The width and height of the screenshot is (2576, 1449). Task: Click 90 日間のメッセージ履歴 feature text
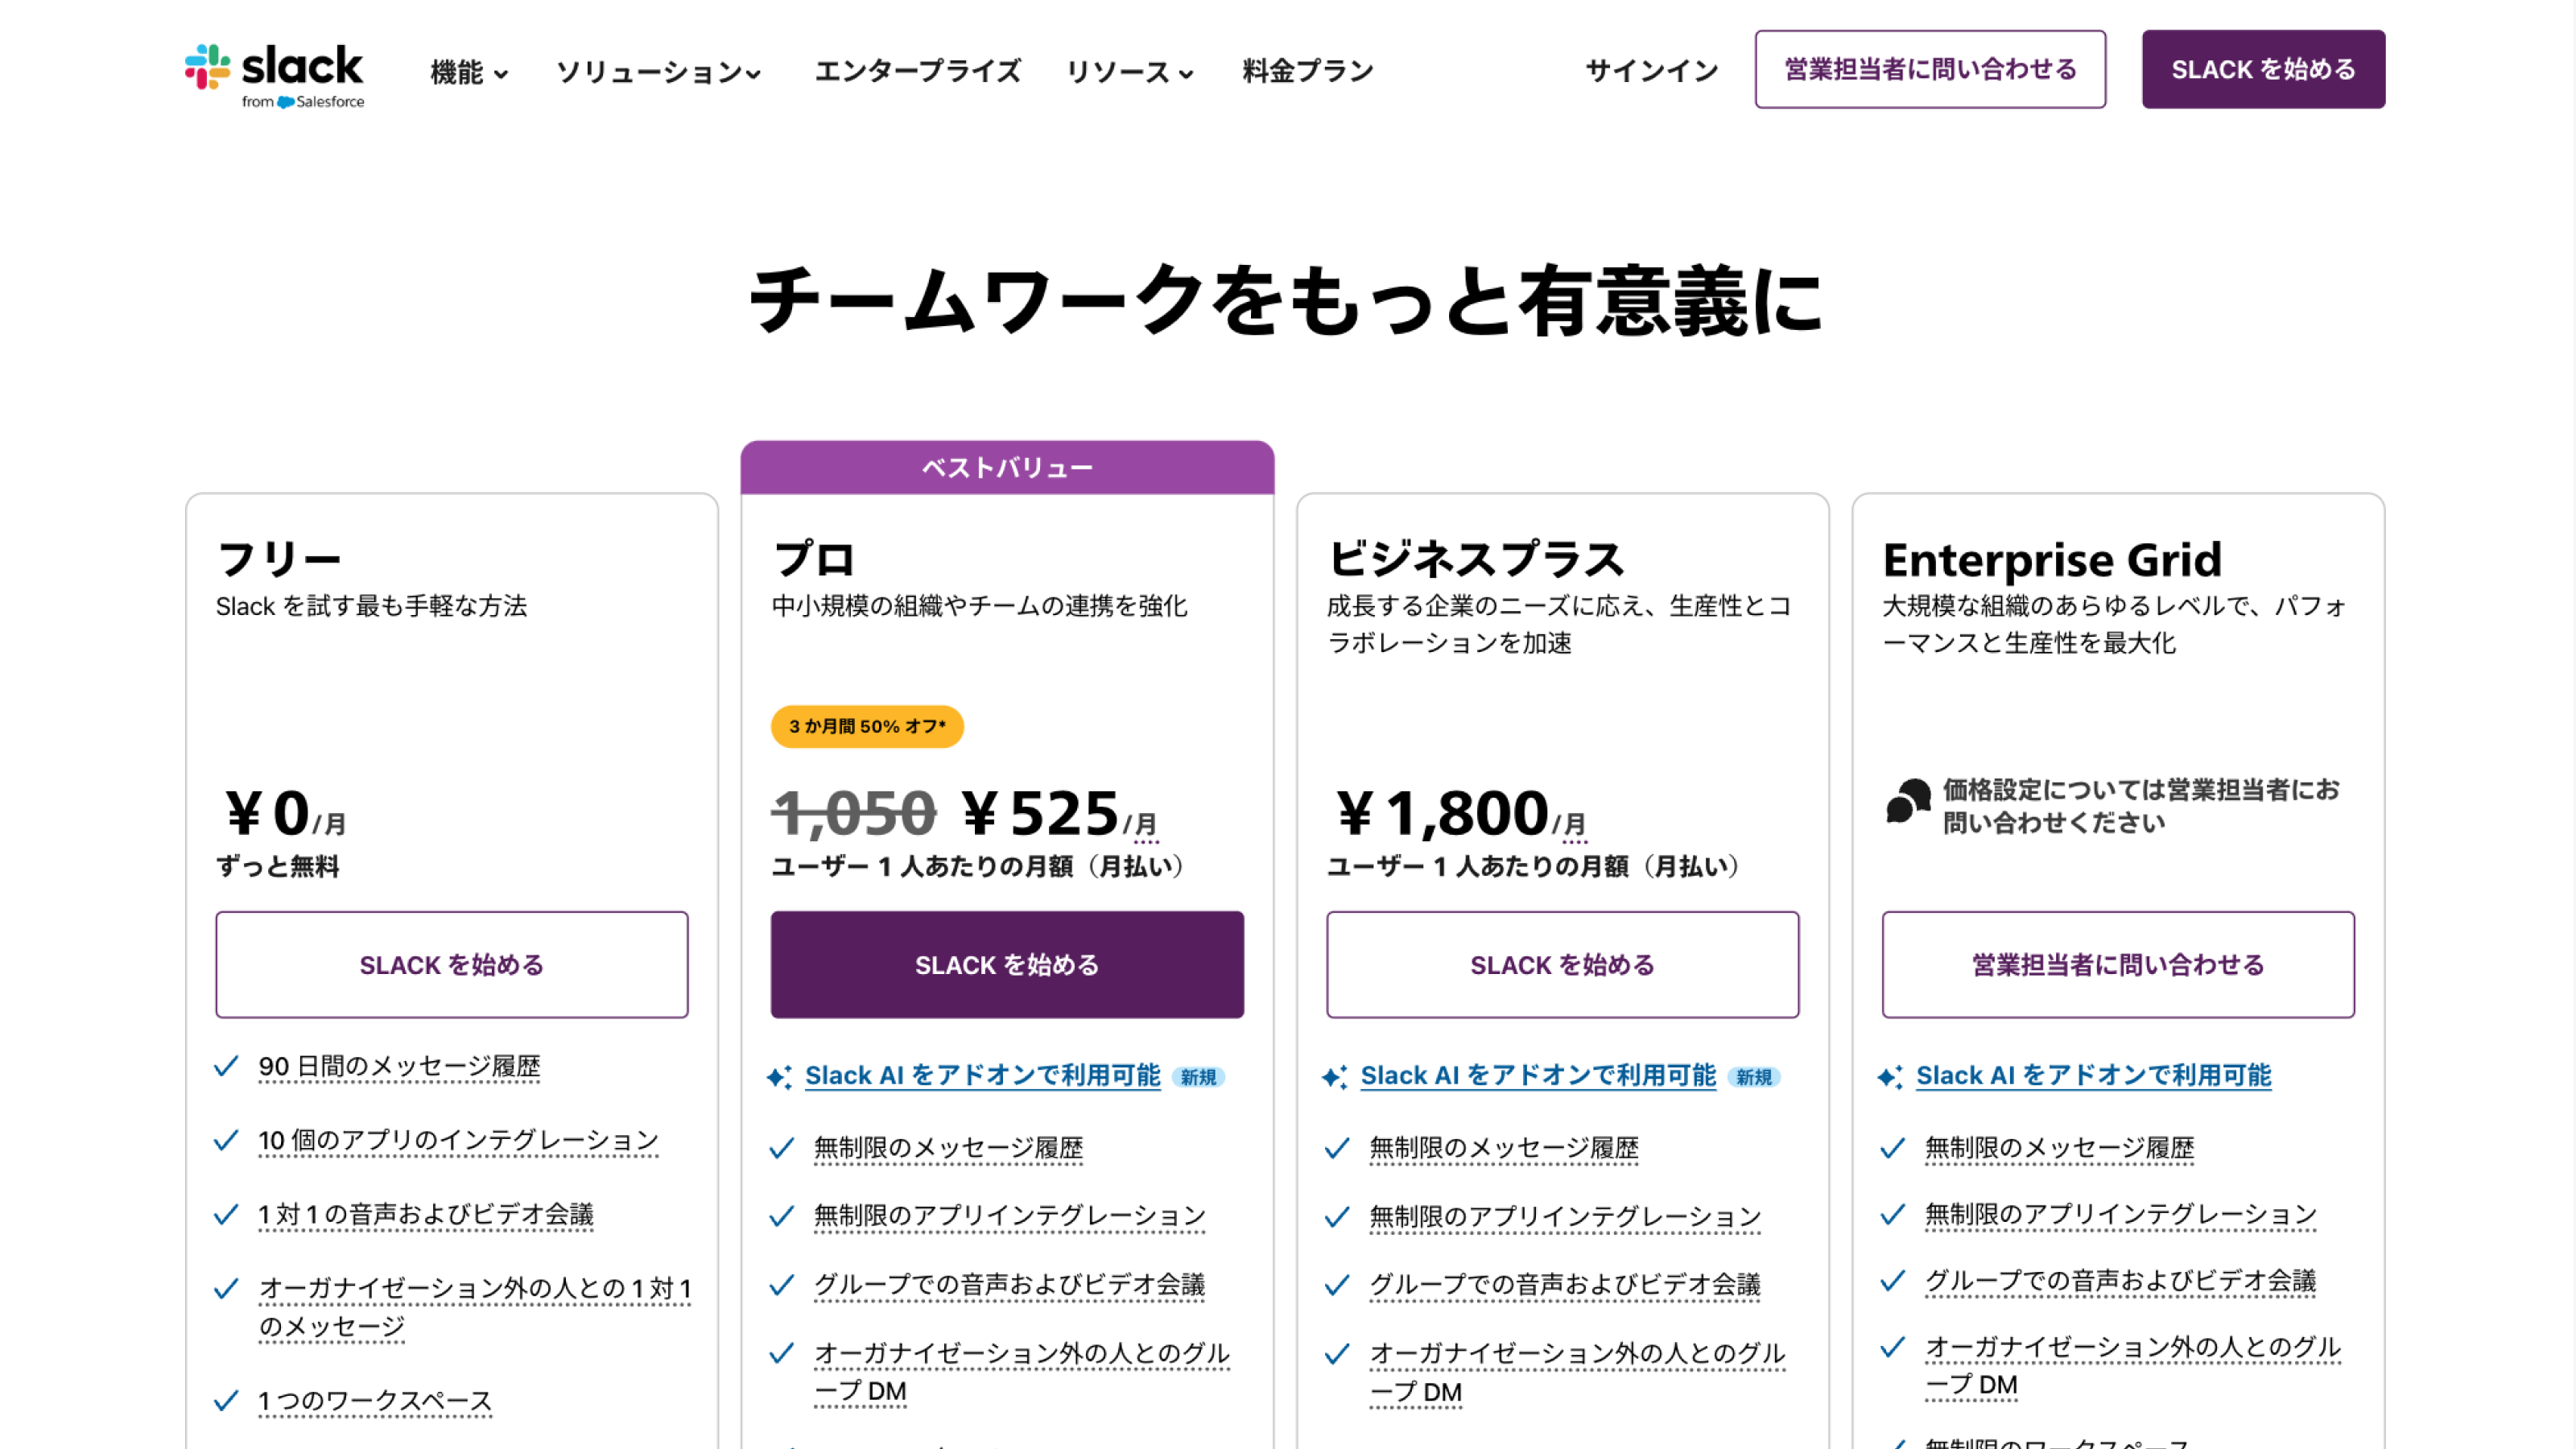399,1066
